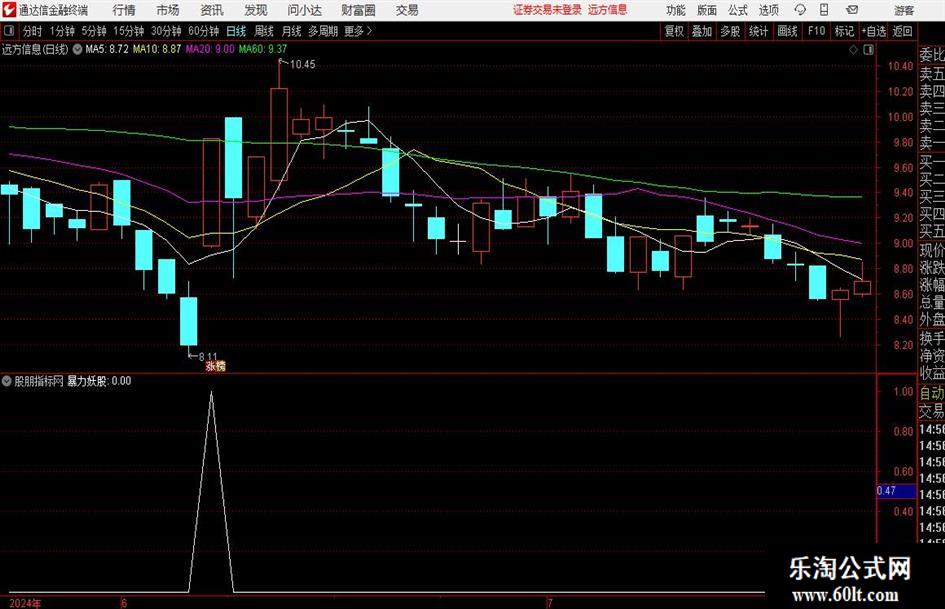
Task: Expand the dropdown beside 股朋指标网 indicator
Action: click(7, 381)
